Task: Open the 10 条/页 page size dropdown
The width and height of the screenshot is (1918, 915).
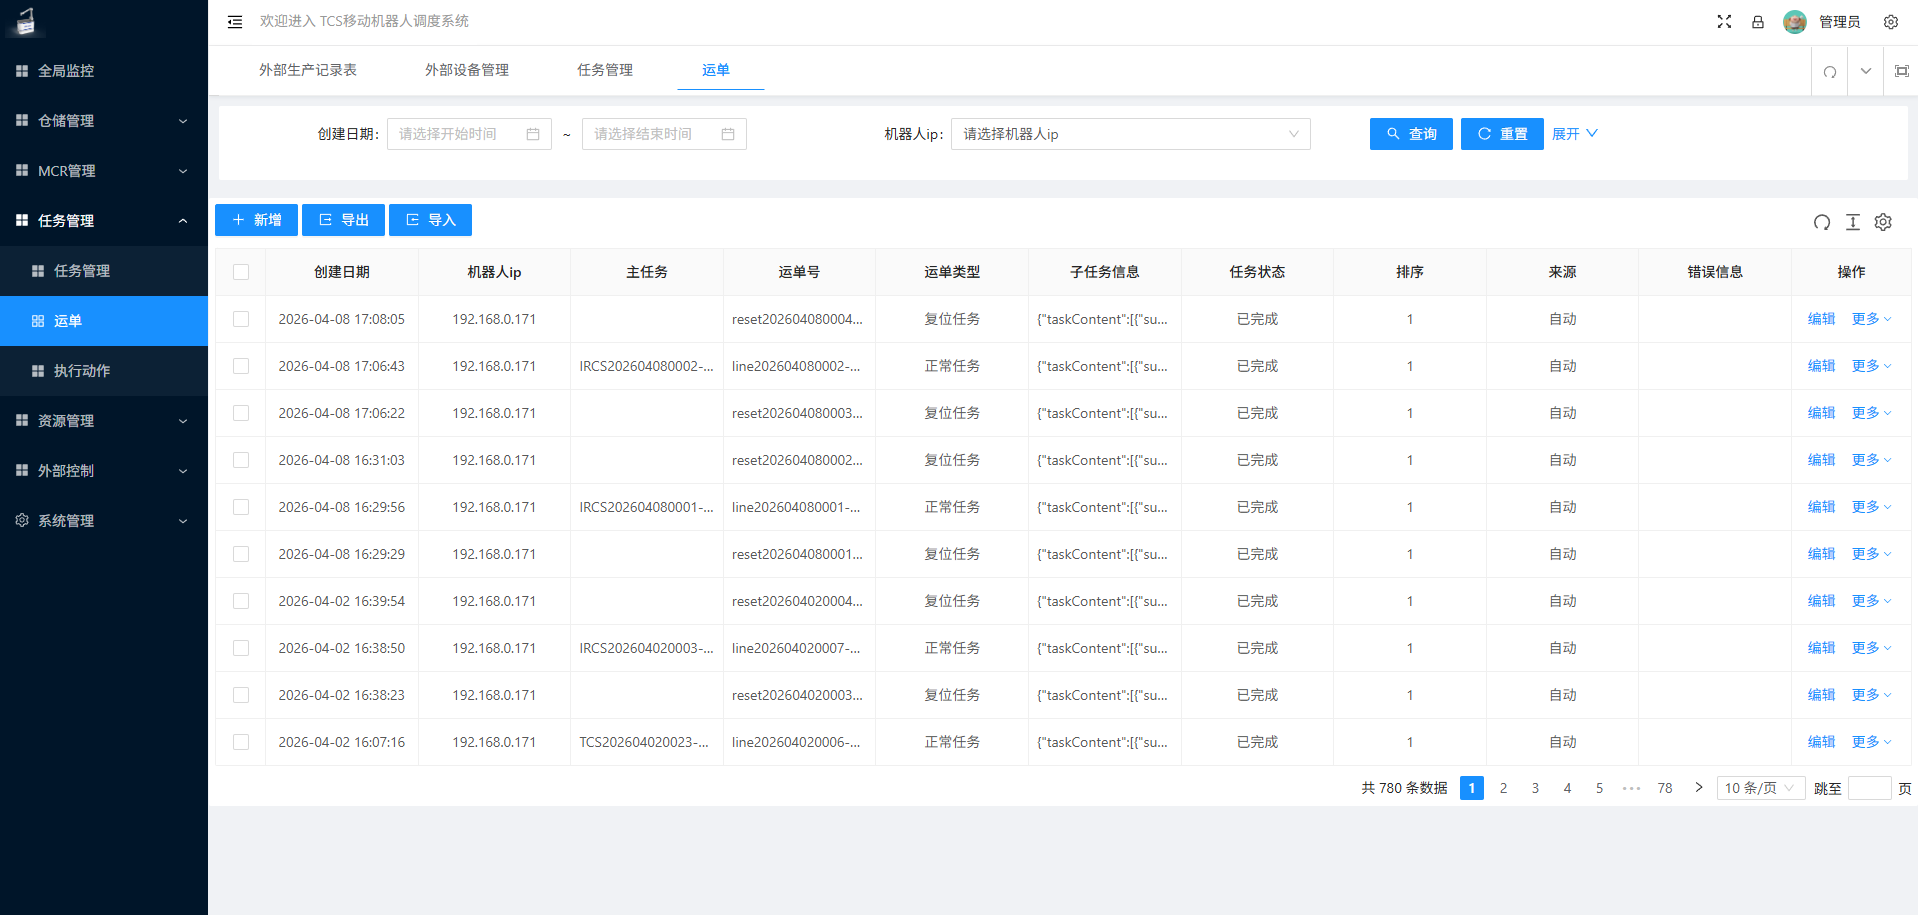Action: (x=1761, y=788)
